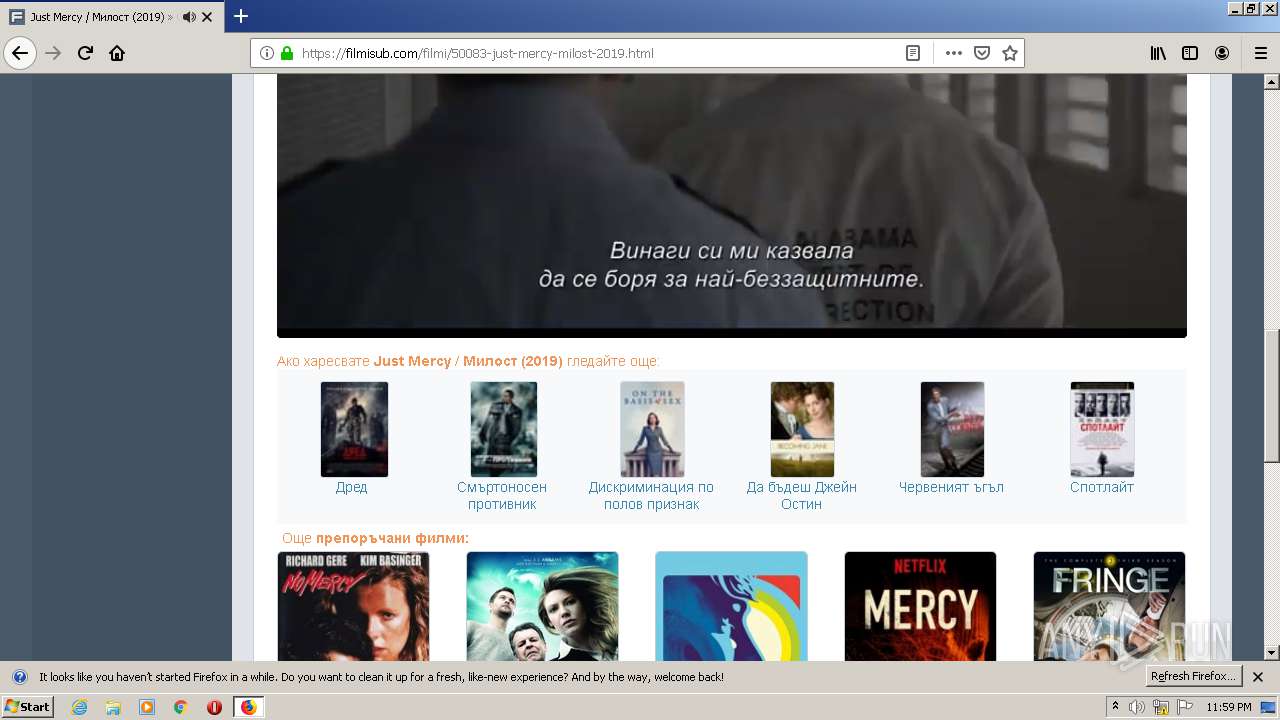Open the Netflix Mercy recommended poster
Screen dimensions: 1280x720
tap(920, 606)
